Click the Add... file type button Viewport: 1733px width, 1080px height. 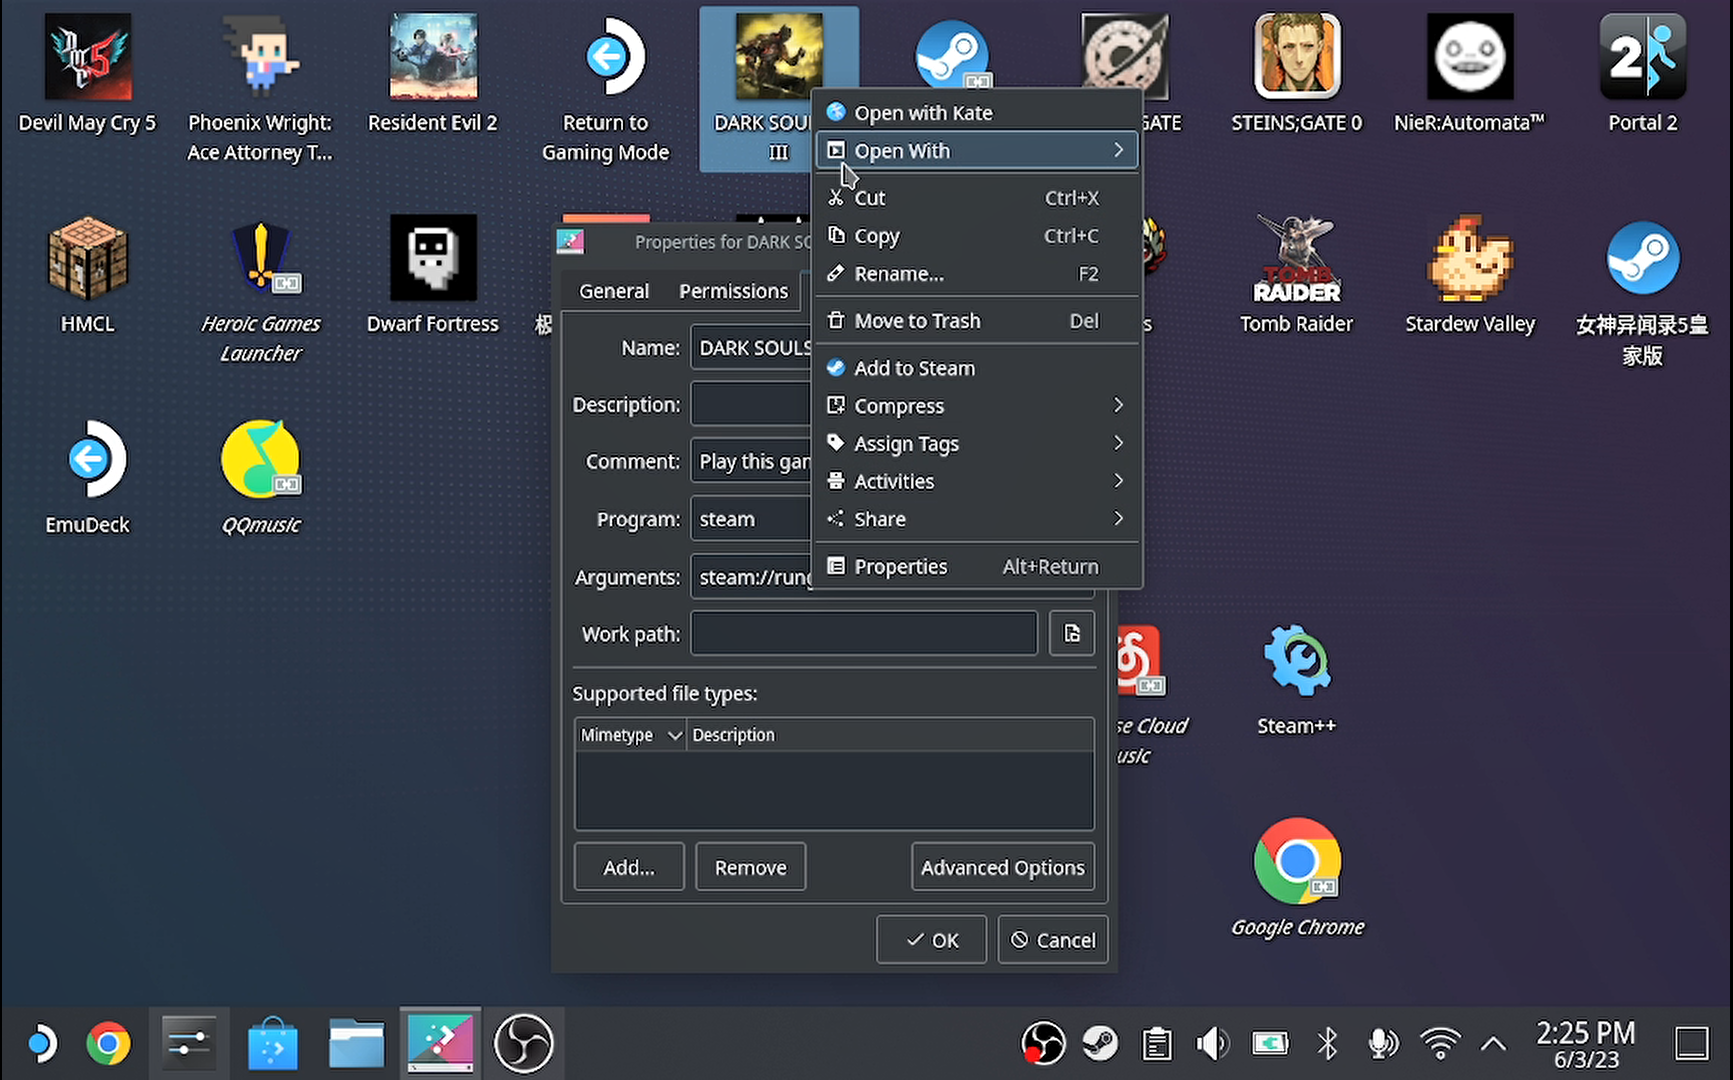pyautogui.click(x=629, y=867)
